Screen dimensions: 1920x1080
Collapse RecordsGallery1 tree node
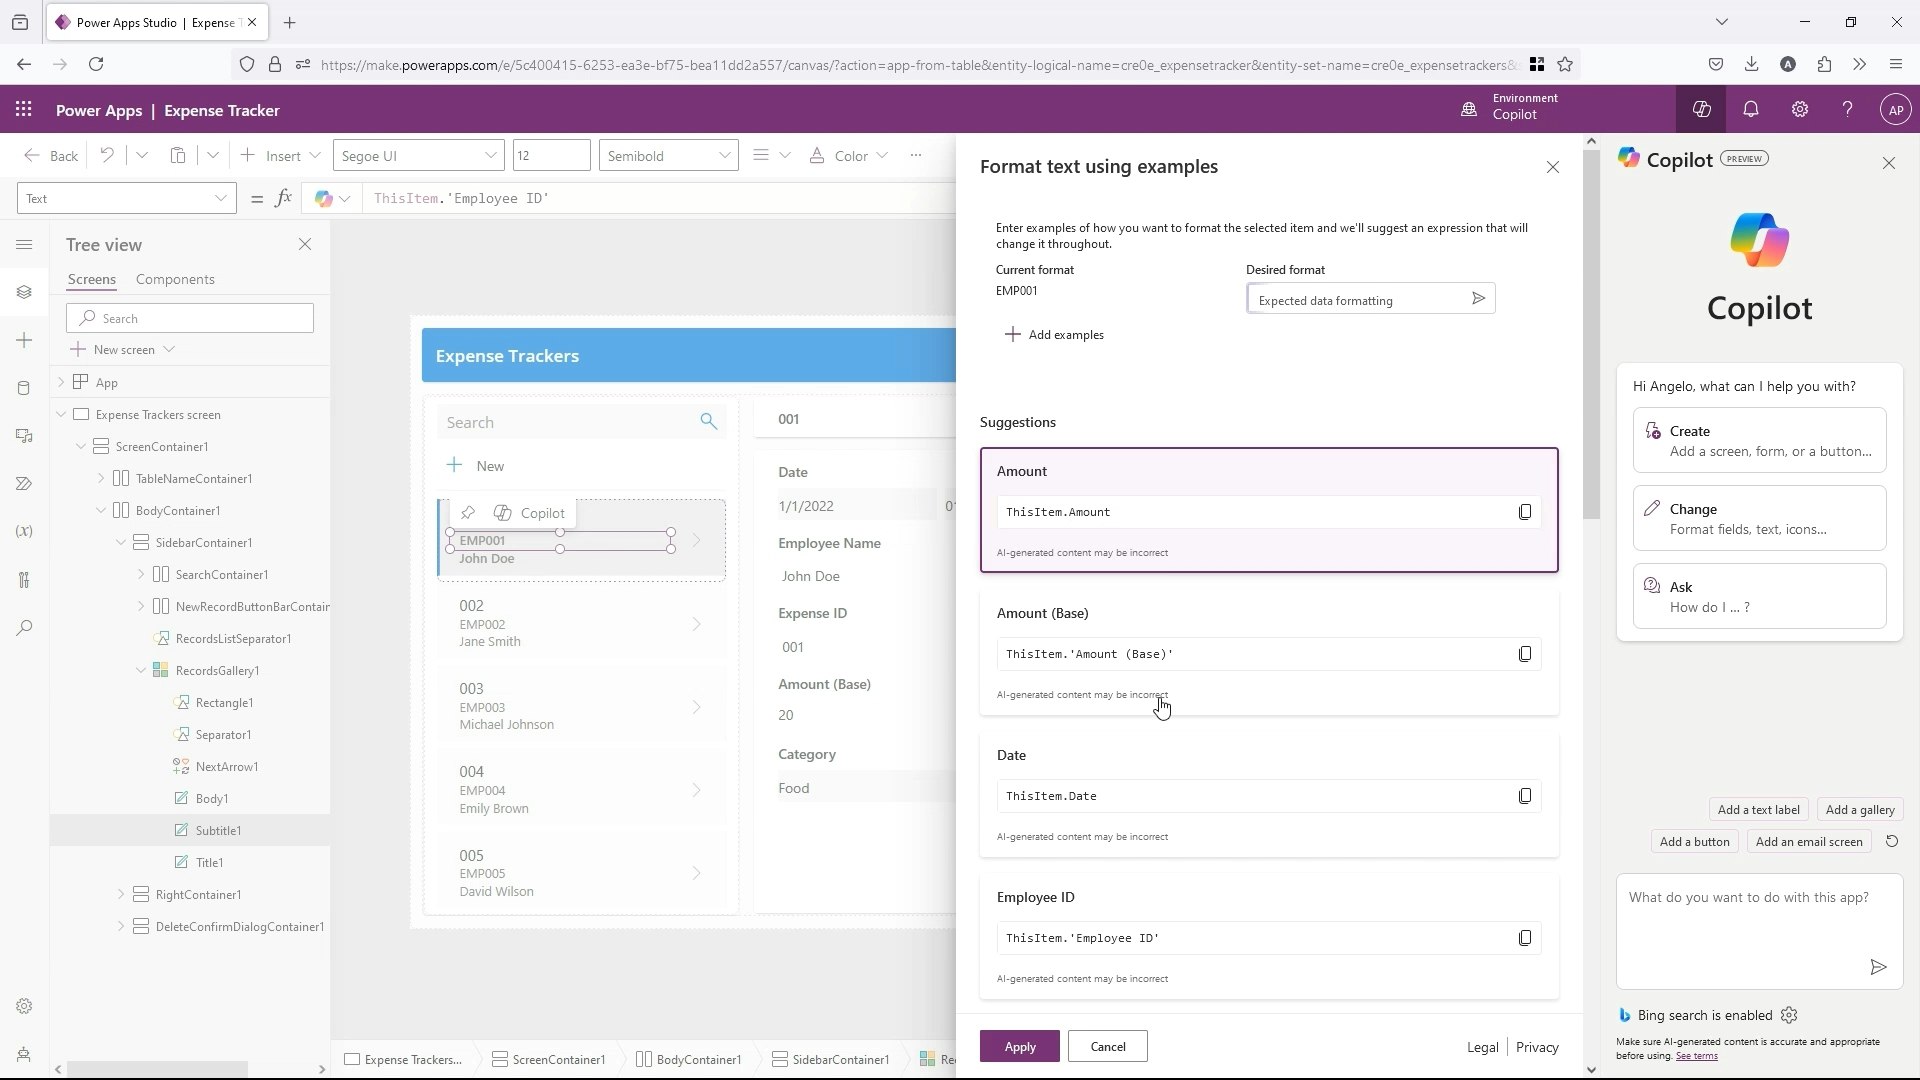tap(141, 670)
